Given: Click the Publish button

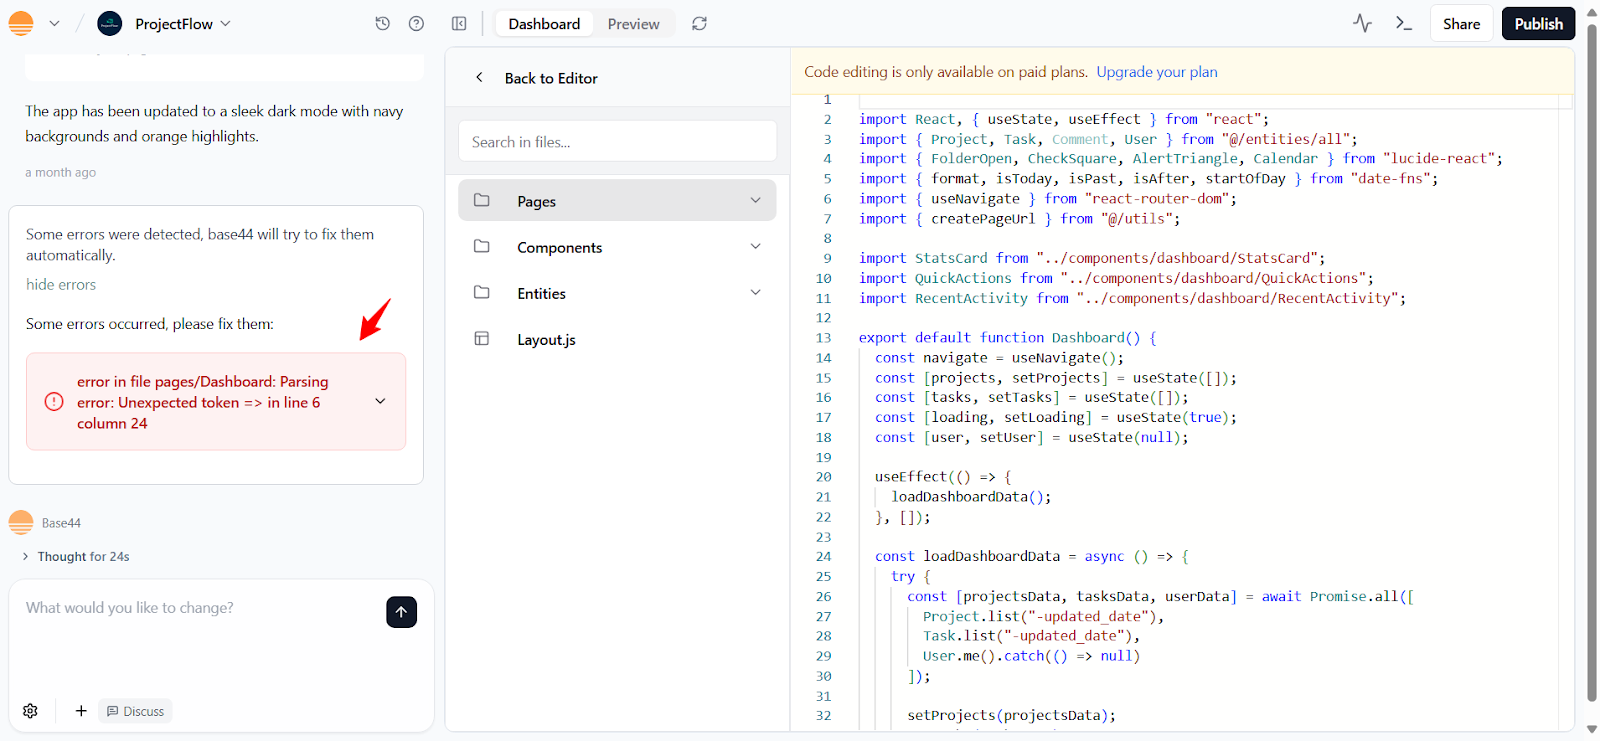Looking at the screenshot, I should click(x=1538, y=23).
